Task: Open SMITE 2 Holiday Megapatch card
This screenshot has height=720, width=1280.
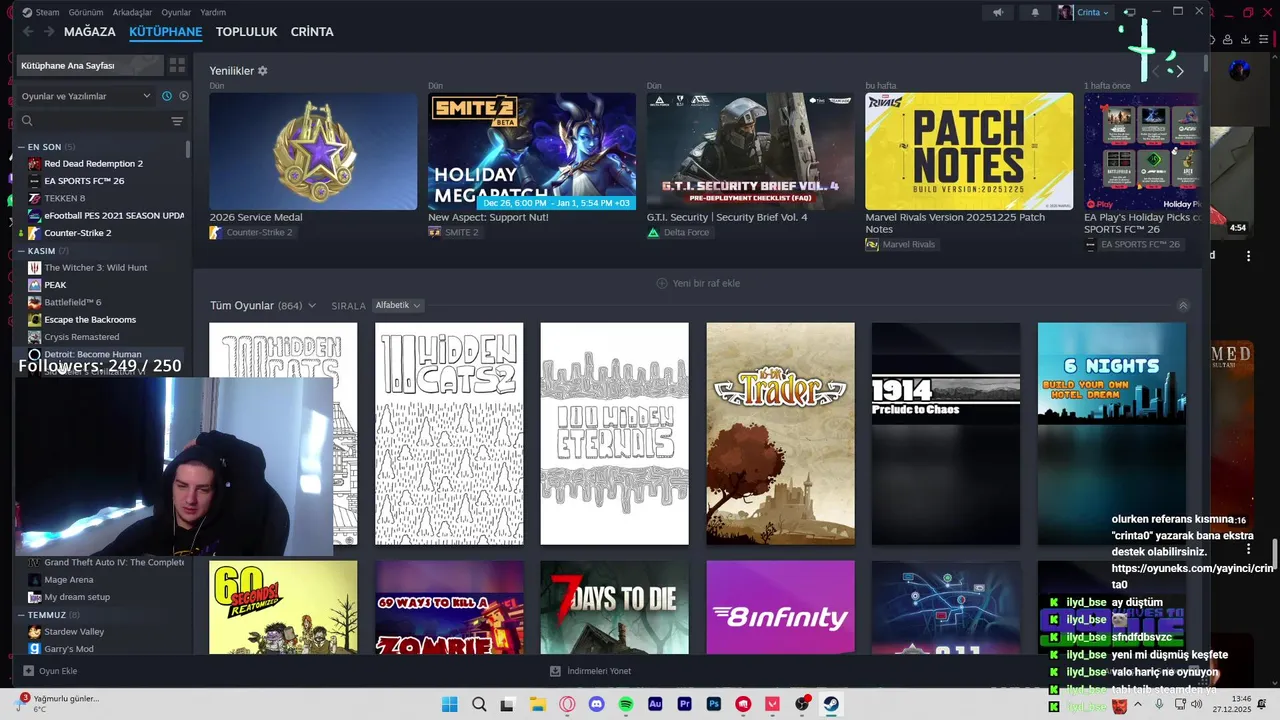Action: tap(531, 151)
